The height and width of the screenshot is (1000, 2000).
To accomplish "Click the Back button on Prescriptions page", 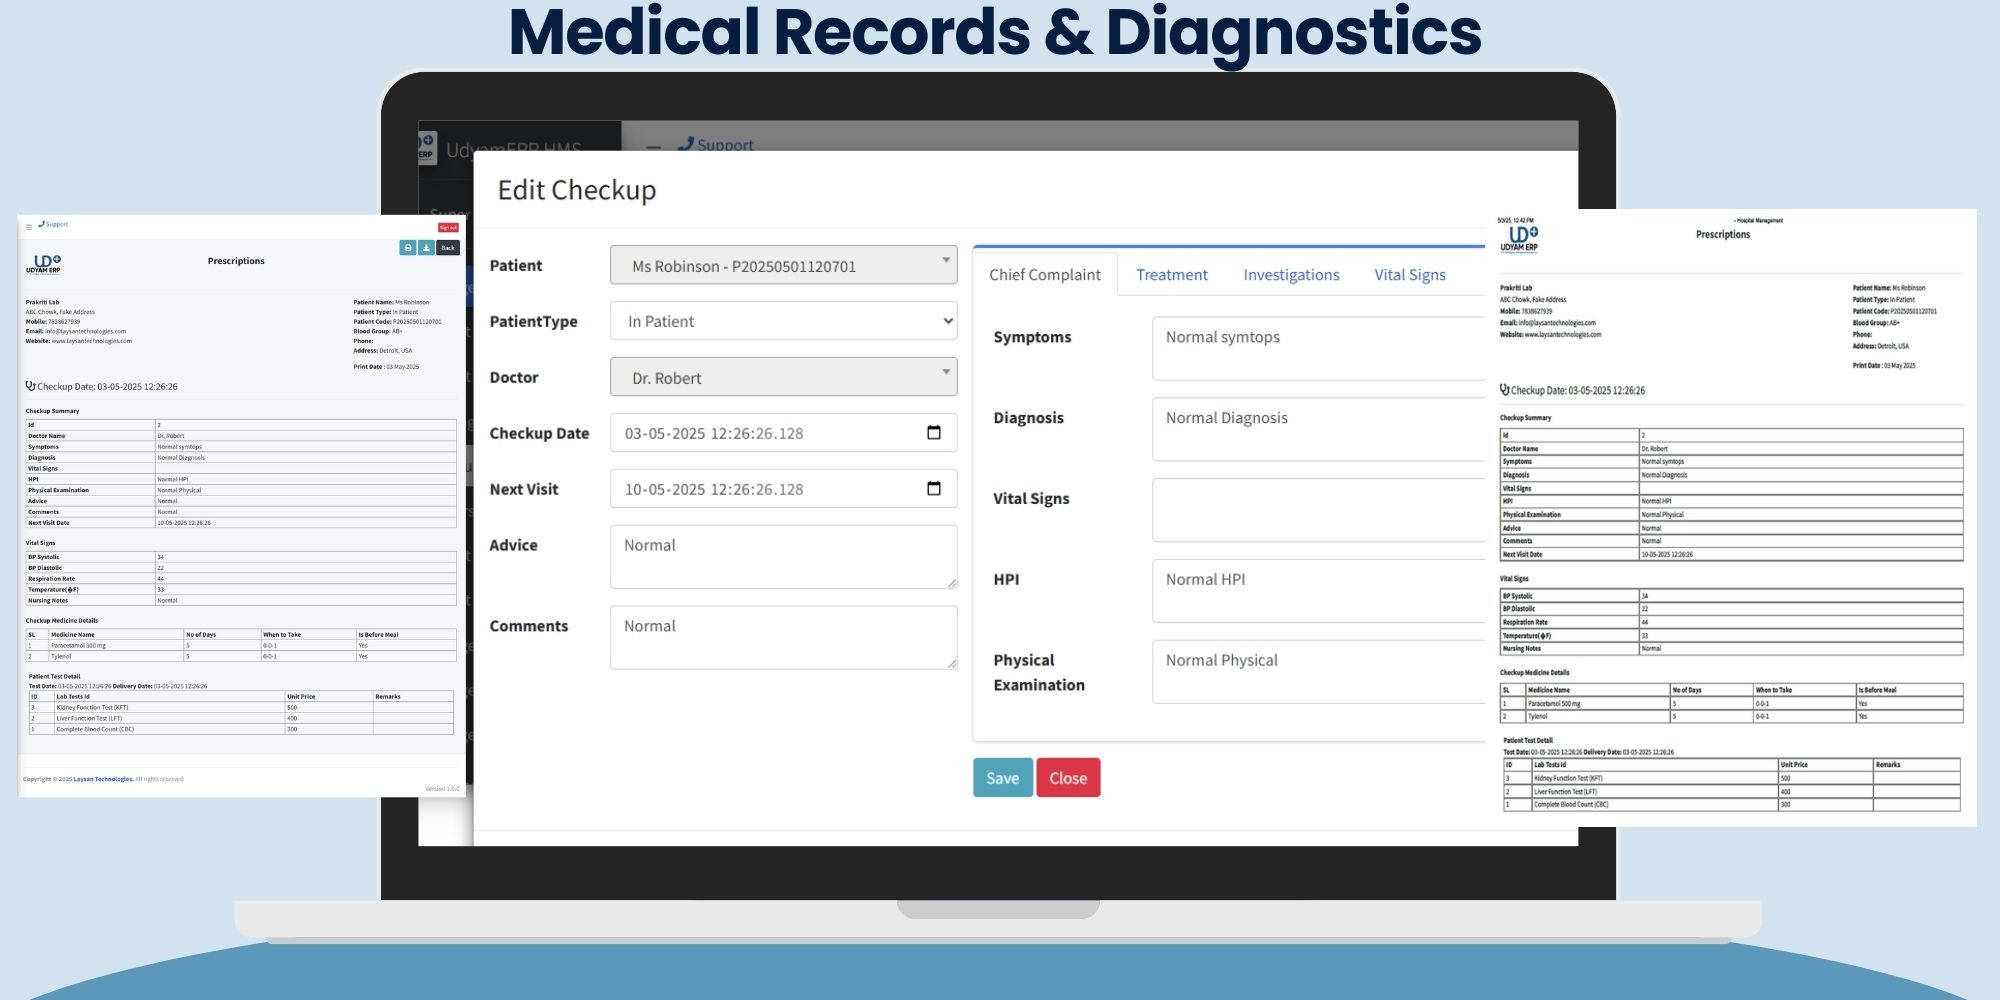I will [448, 247].
